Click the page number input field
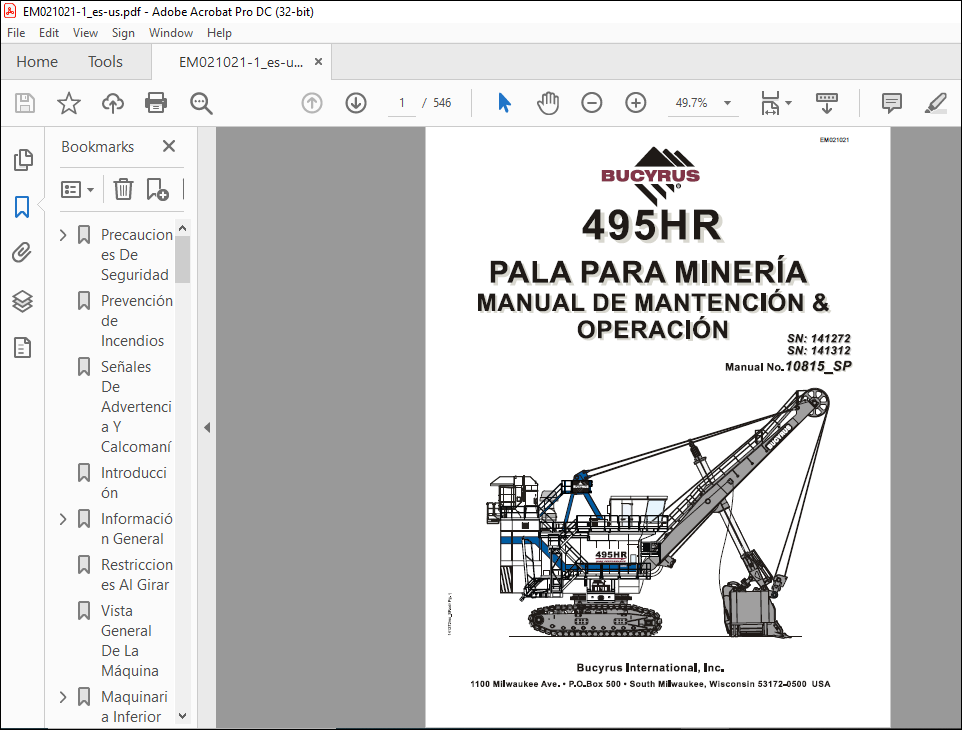 [402, 103]
